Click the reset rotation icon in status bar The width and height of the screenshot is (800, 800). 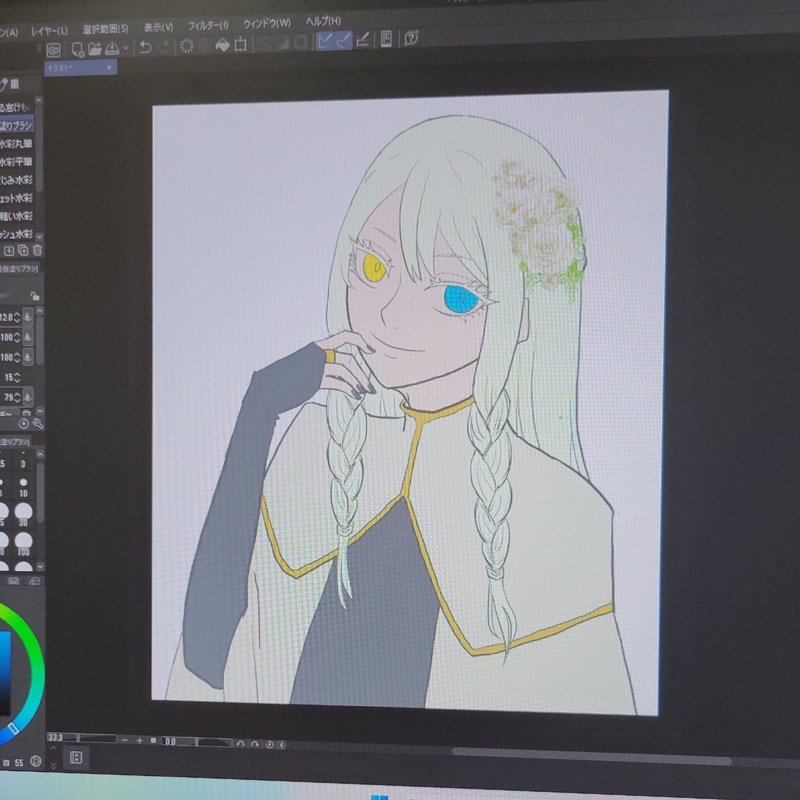(x=269, y=744)
